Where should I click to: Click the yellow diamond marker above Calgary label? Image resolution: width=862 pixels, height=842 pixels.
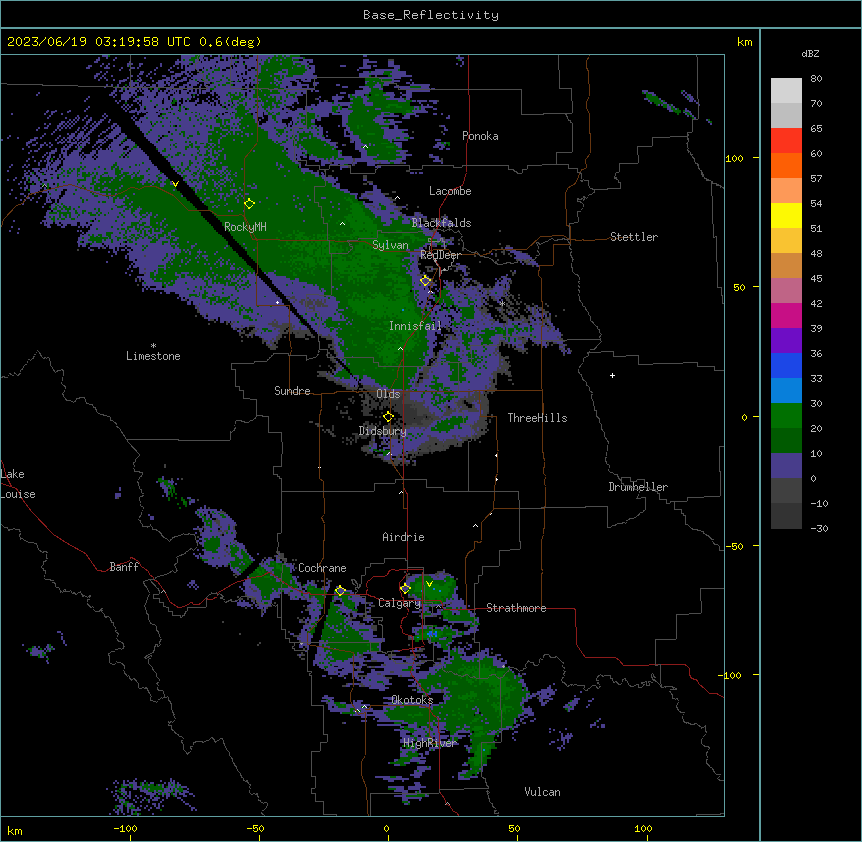(x=405, y=589)
